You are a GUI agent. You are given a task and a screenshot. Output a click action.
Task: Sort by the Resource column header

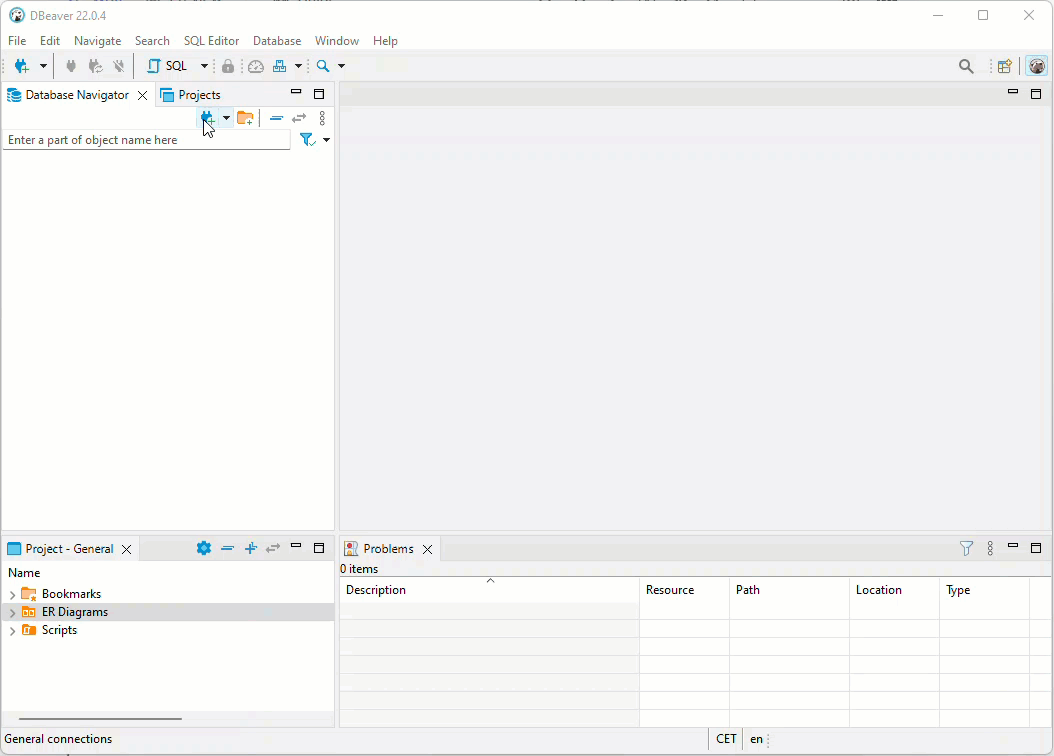point(684,590)
